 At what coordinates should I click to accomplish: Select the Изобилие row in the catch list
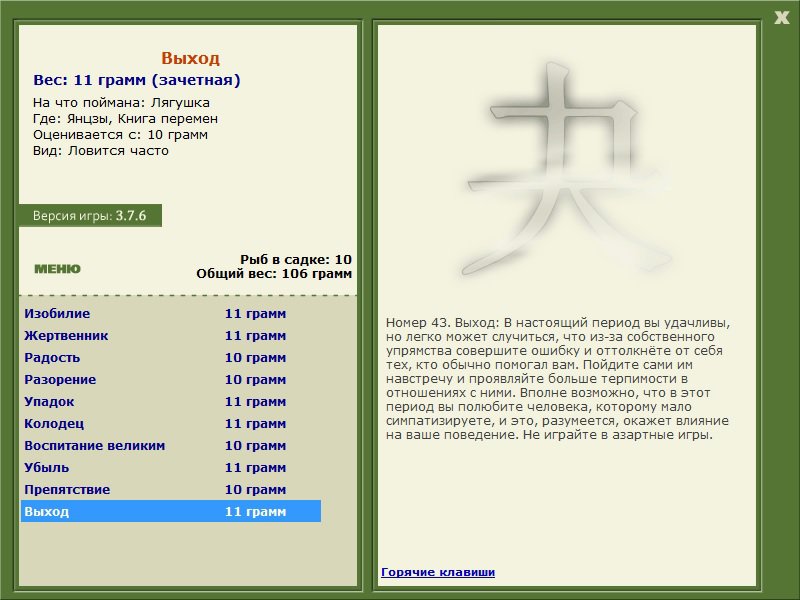(x=171, y=313)
